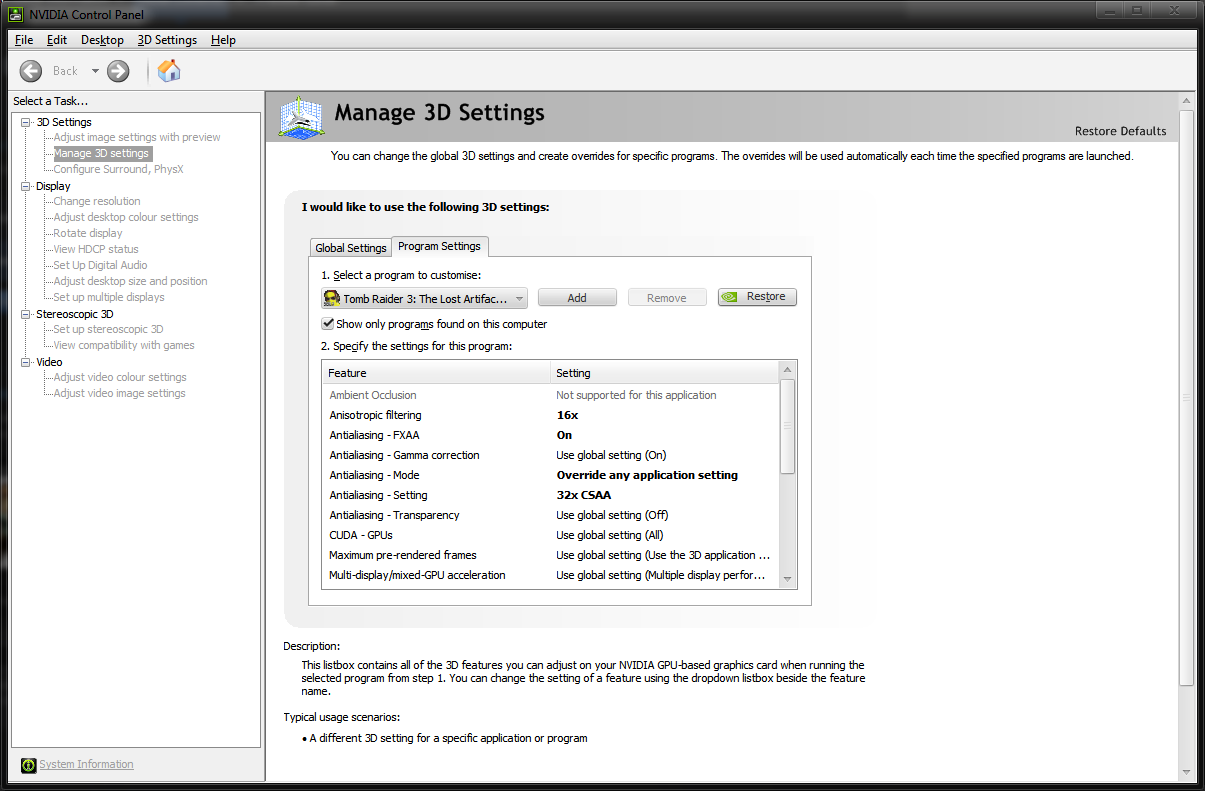Click the Home toolbar icon
This screenshot has width=1205, height=791.
(169, 70)
